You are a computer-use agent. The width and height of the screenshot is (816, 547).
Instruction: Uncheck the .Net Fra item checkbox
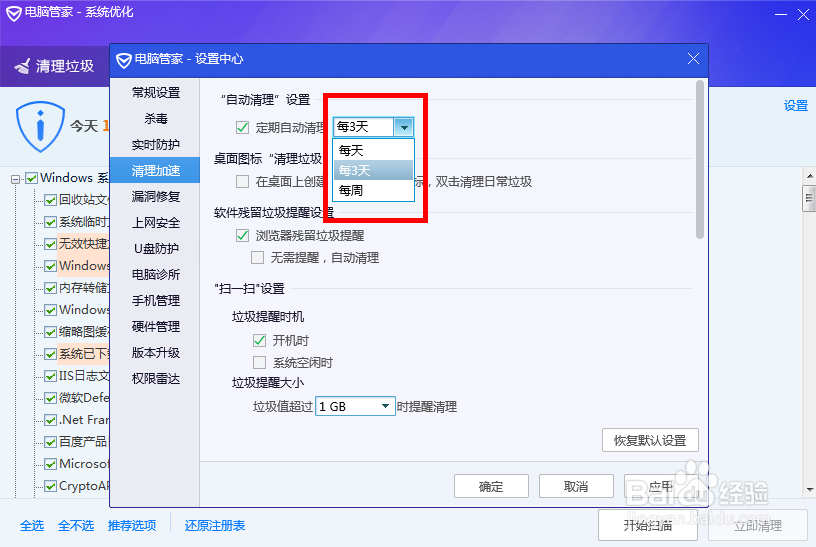click(x=50, y=420)
